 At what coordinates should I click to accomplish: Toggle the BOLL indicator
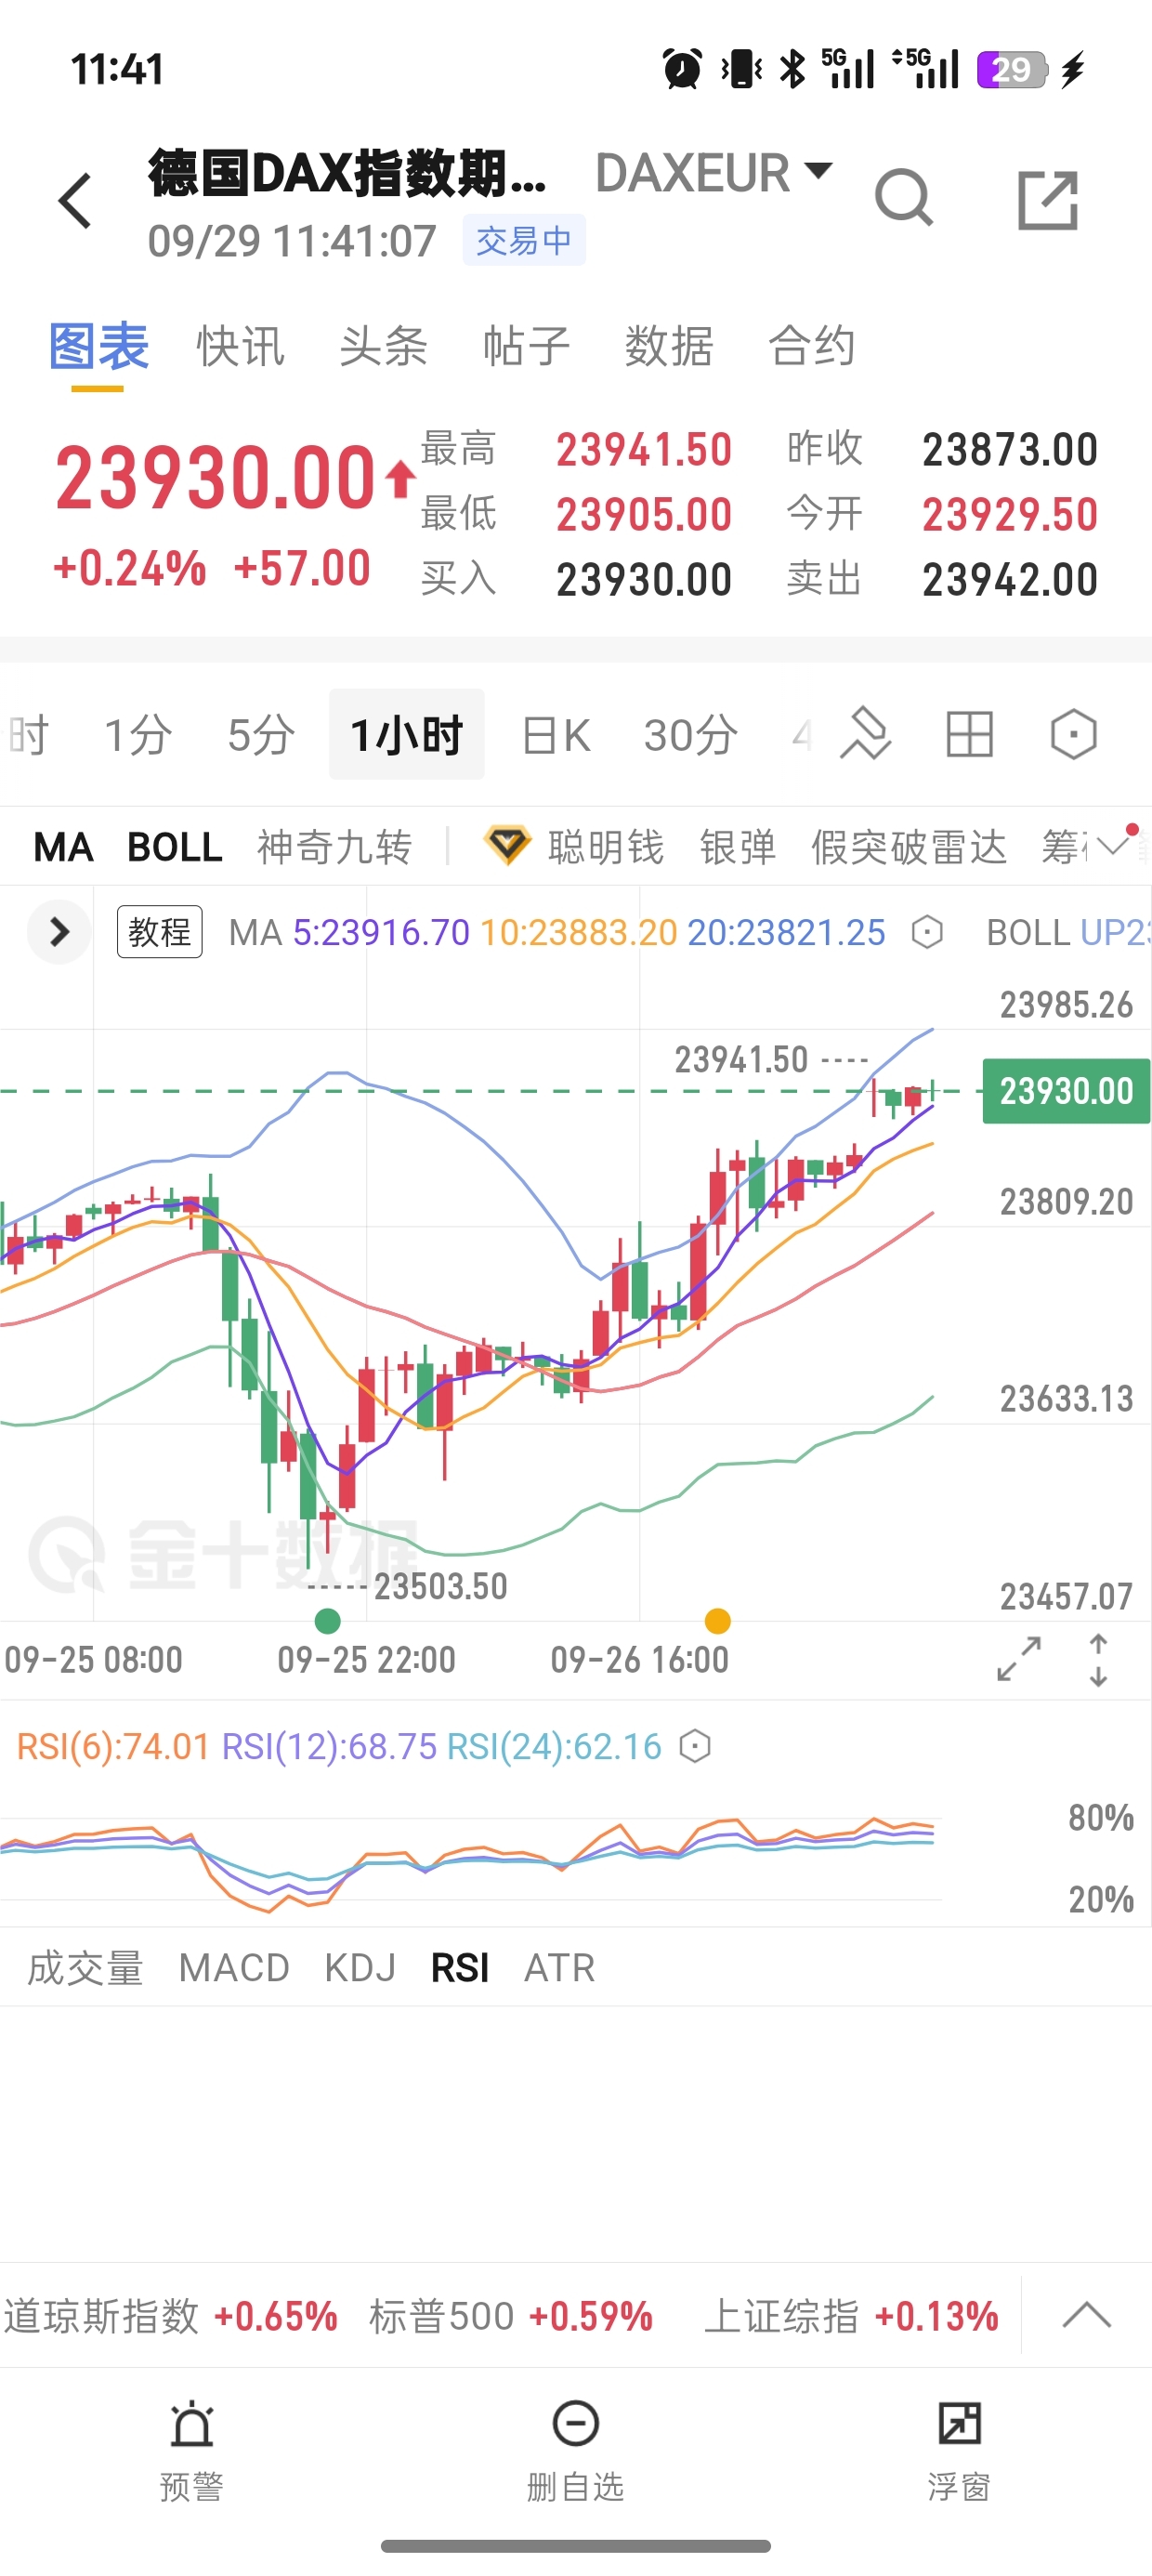(175, 847)
